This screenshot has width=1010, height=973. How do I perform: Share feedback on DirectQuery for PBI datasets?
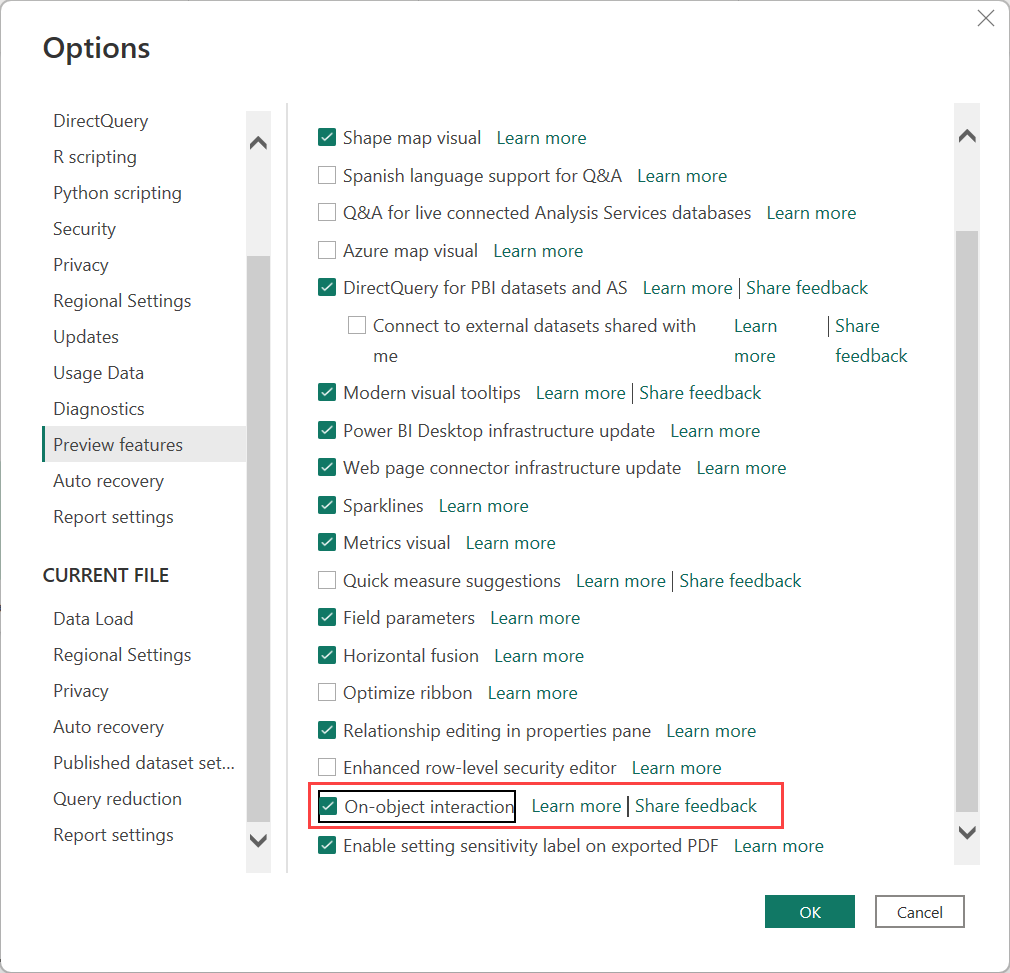pos(806,288)
